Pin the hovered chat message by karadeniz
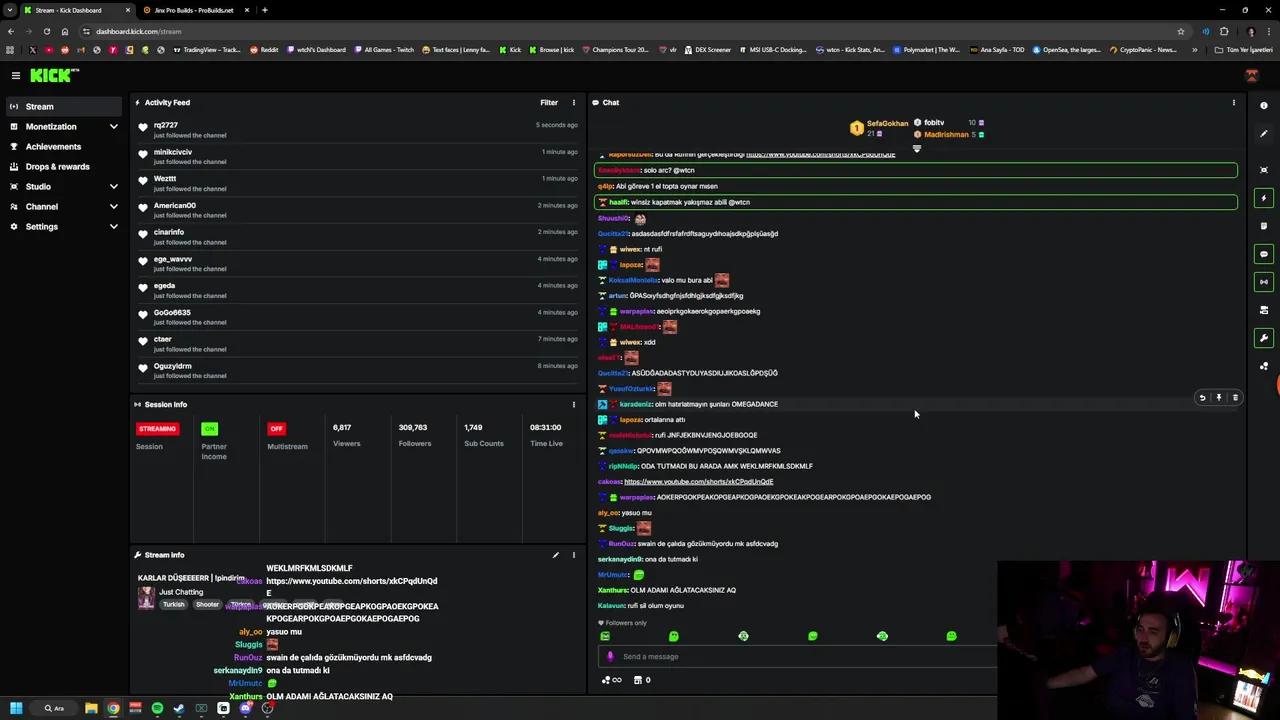The image size is (1280, 720). click(x=1218, y=398)
